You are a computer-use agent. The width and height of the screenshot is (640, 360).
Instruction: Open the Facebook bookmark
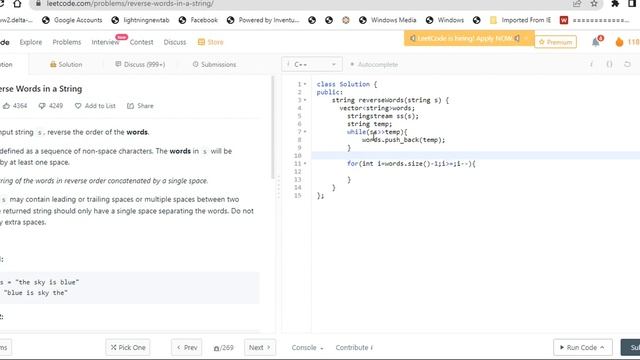[198, 20]
